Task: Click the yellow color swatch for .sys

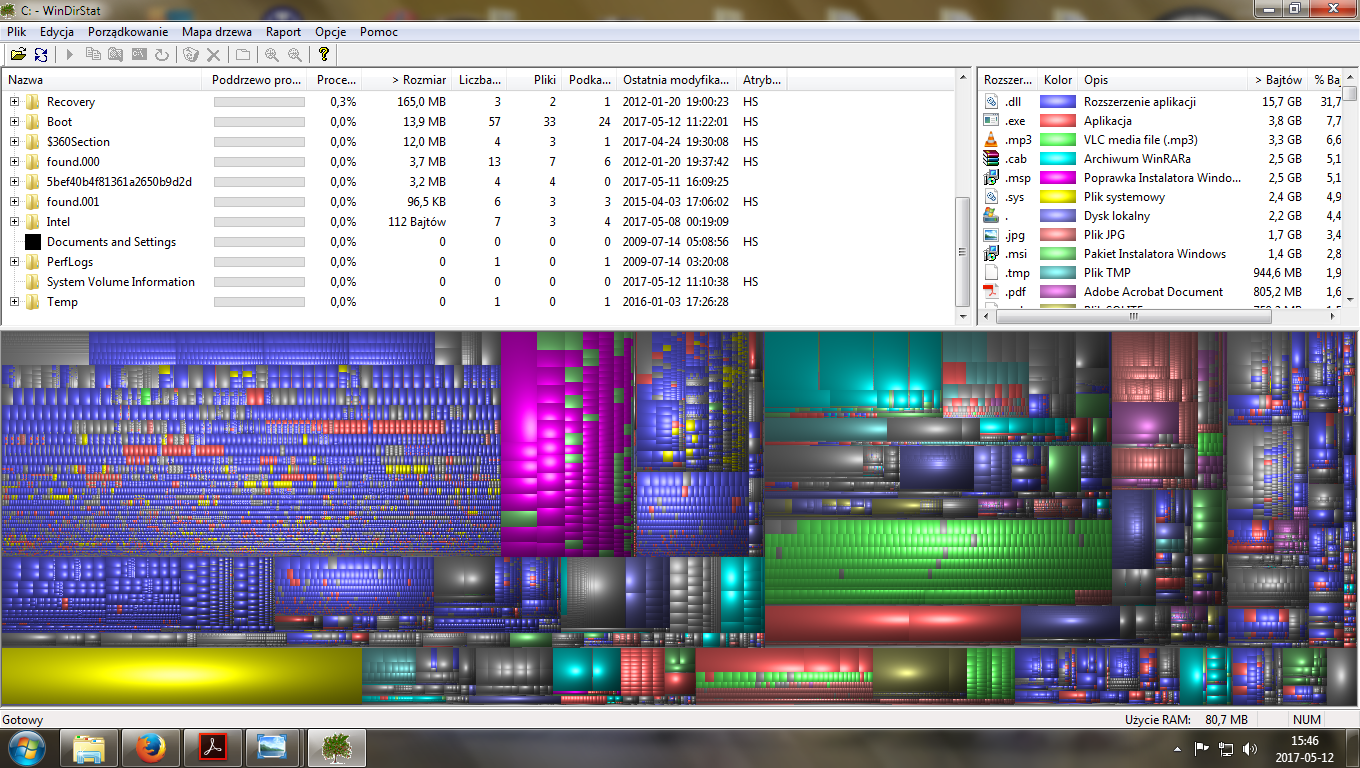Action: 1058,197
